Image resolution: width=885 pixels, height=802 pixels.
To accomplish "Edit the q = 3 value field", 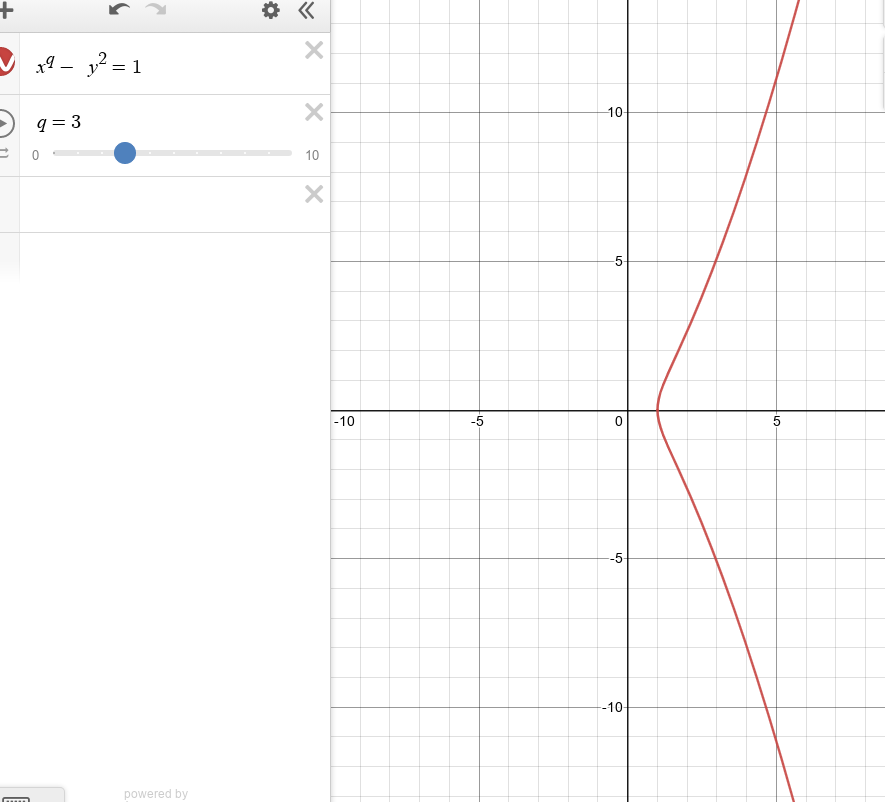I will click(x=59, y=122).
